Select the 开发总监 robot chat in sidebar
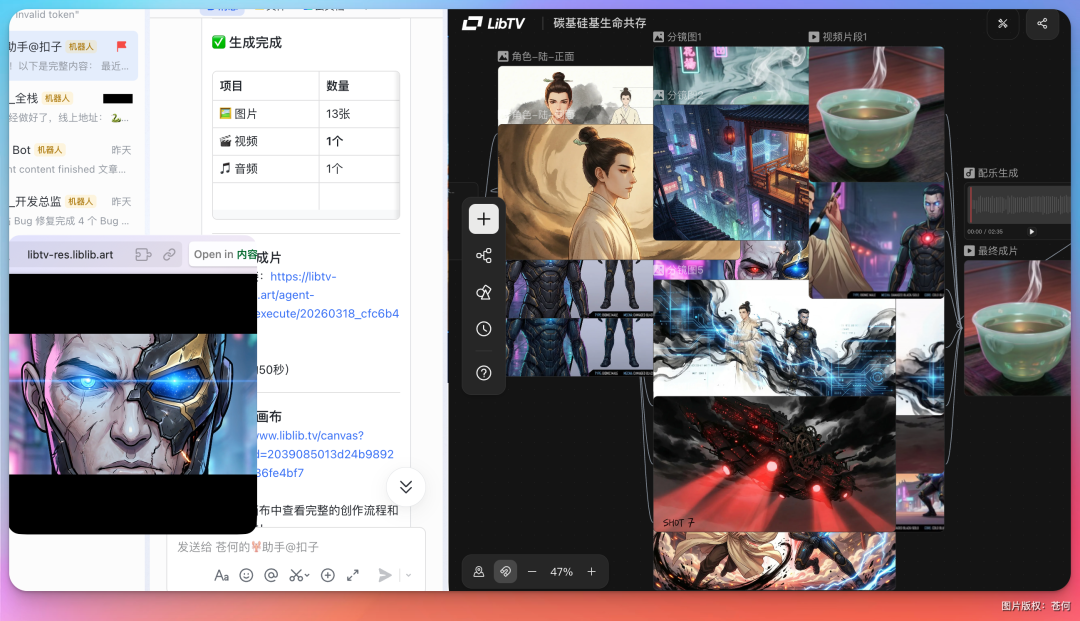The image size is (1080, 621). point(72,210)
